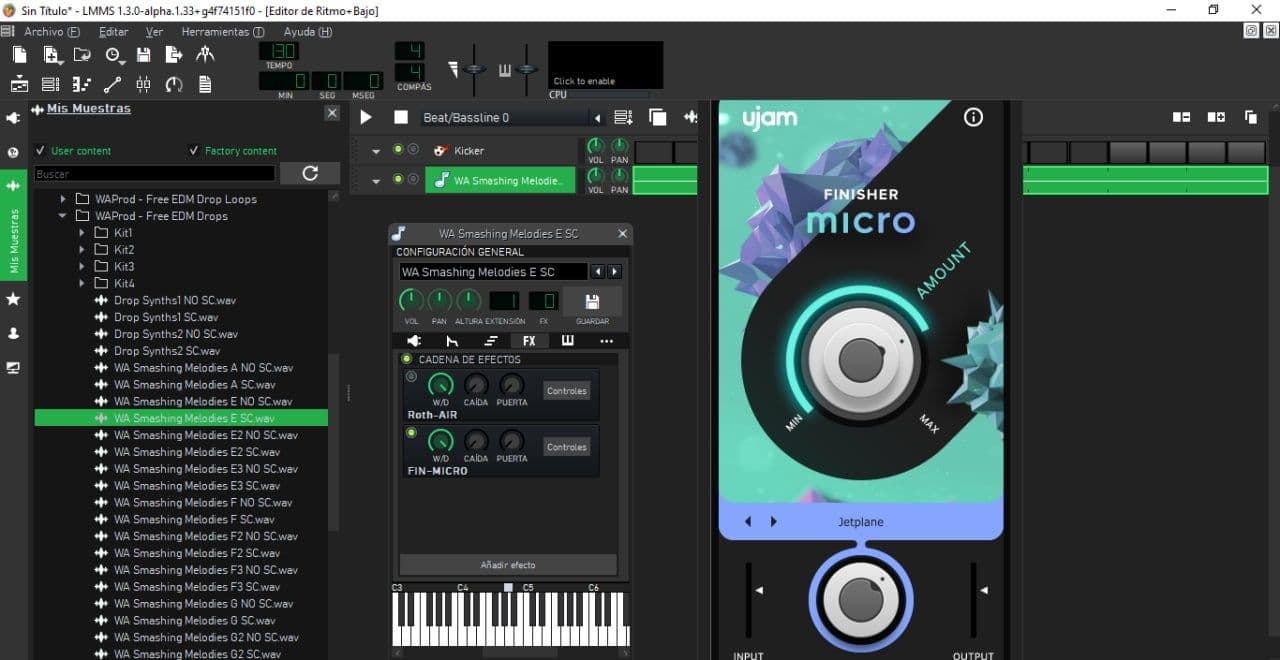Mute the WA Smashing Melodies track
Image resolution: width=1280 pixels, height=660 pixels.
398,179
